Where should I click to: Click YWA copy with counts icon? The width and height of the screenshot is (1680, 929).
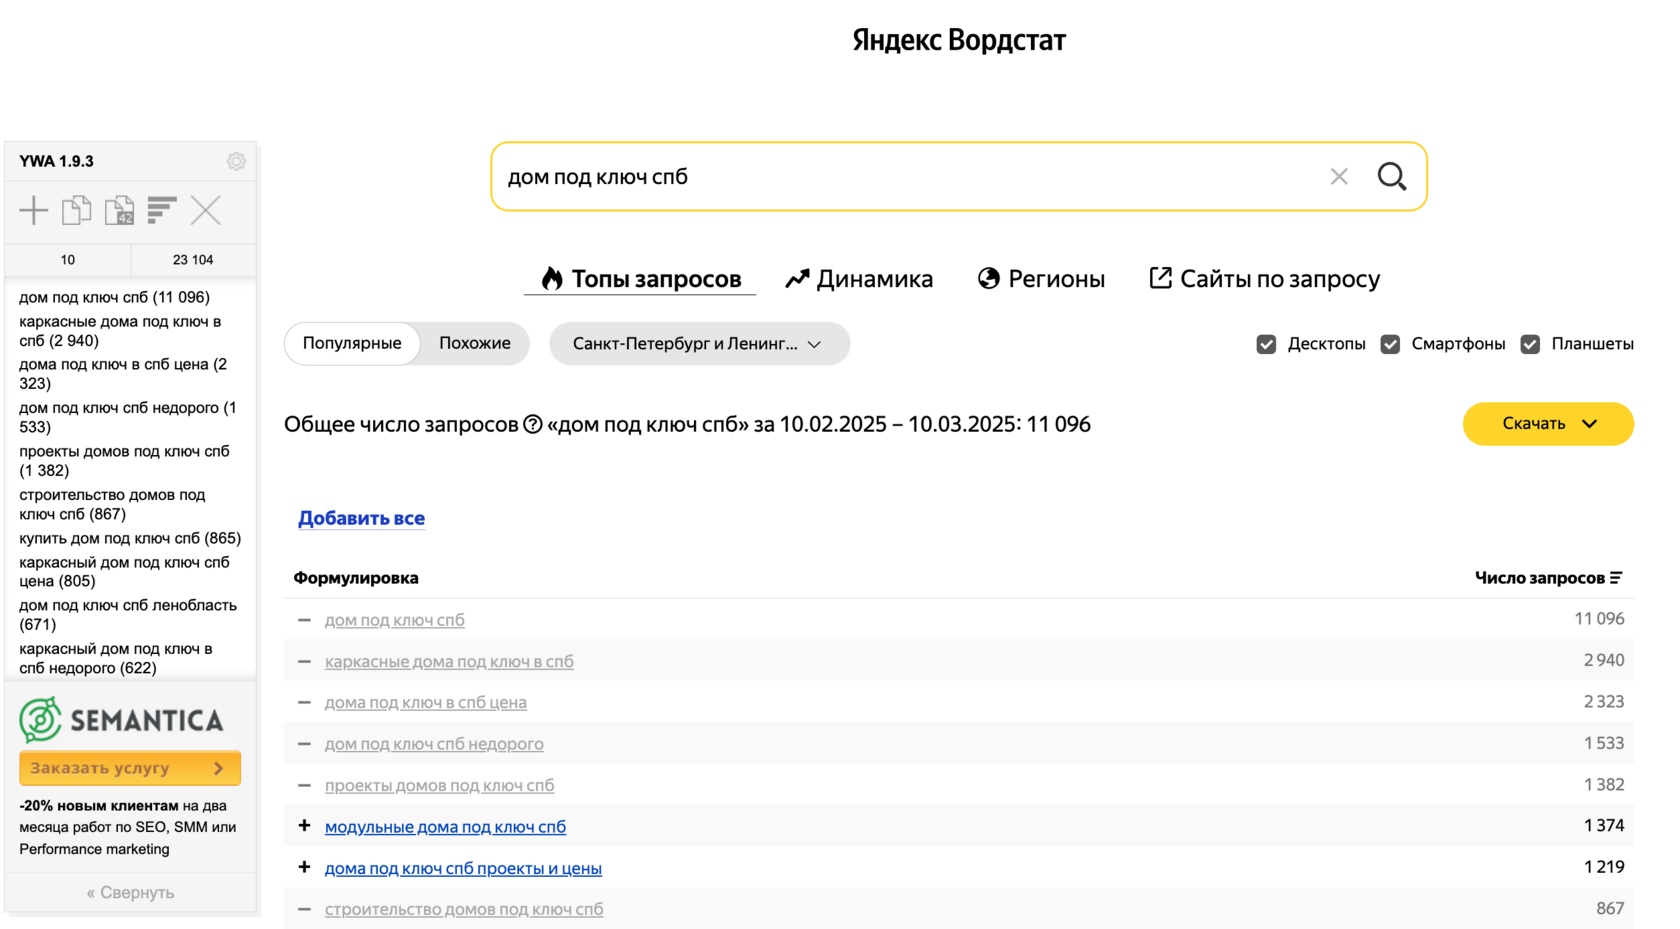[x=119, y=210]
